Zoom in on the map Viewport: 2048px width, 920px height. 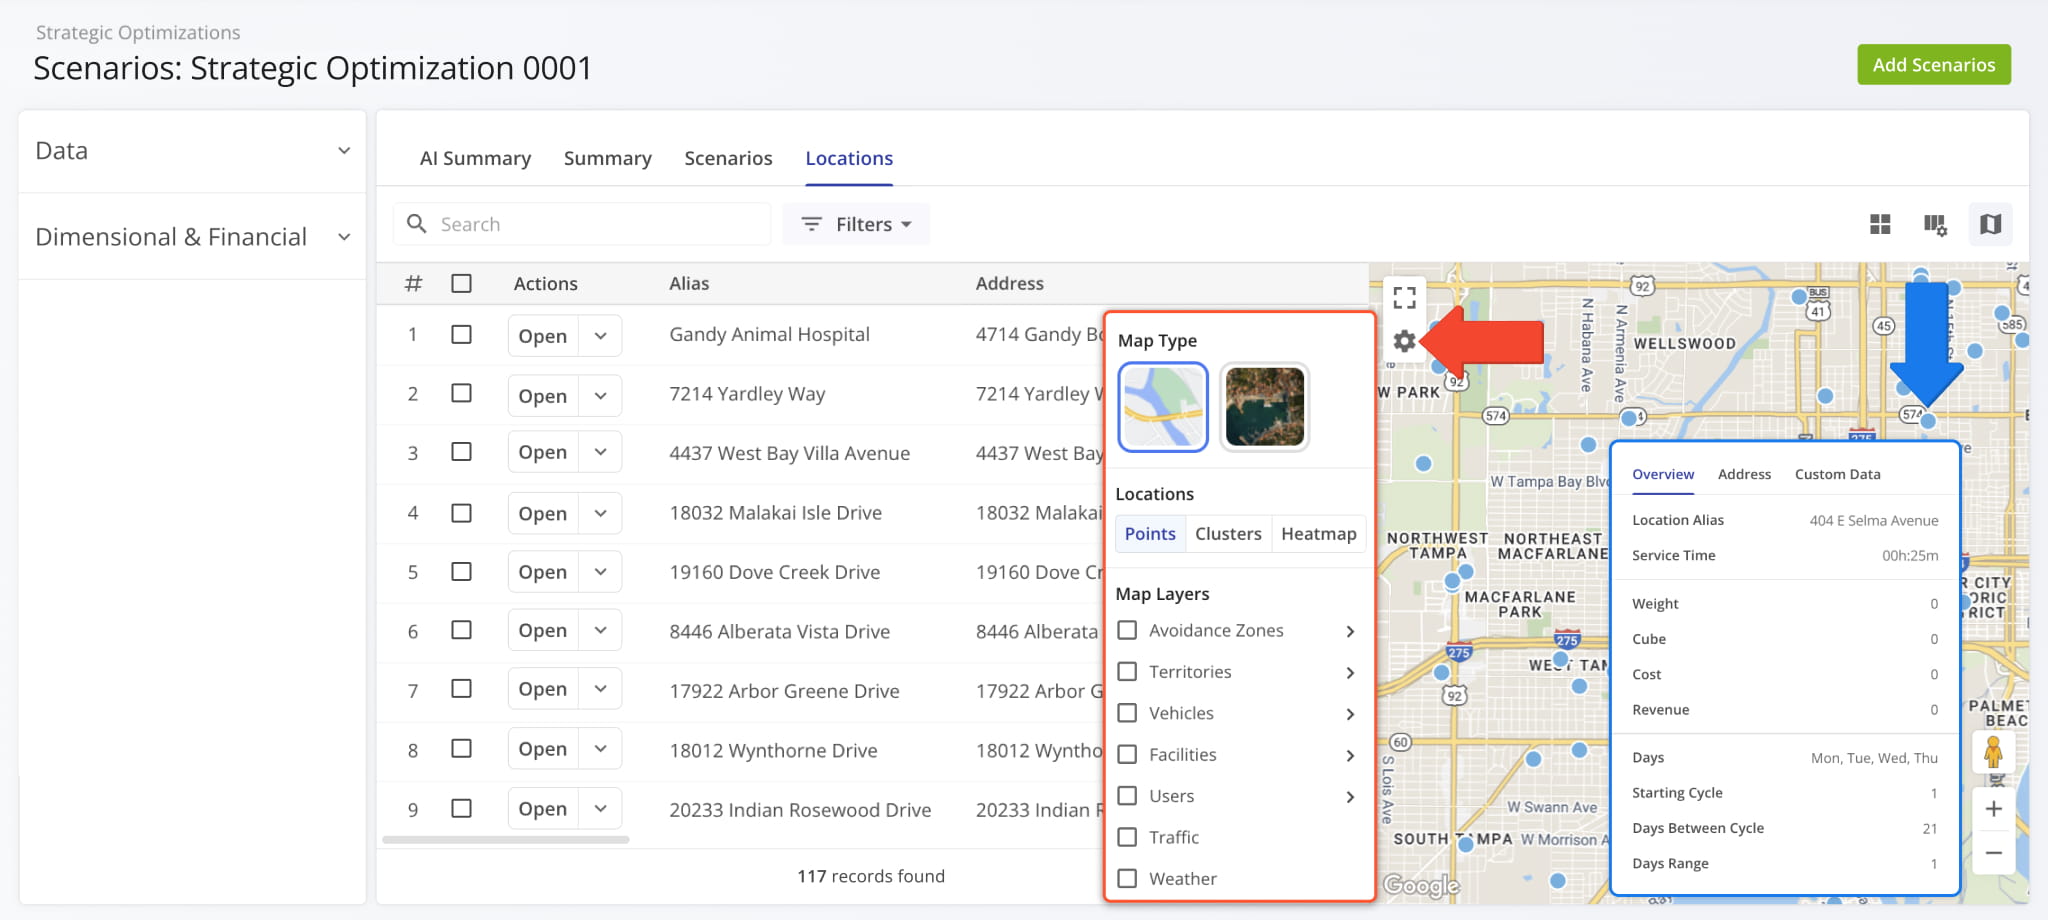1993,809
